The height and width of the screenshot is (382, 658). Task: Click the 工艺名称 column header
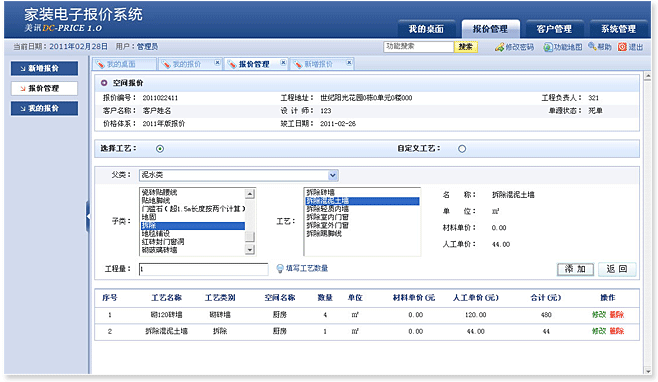[166, 298]
